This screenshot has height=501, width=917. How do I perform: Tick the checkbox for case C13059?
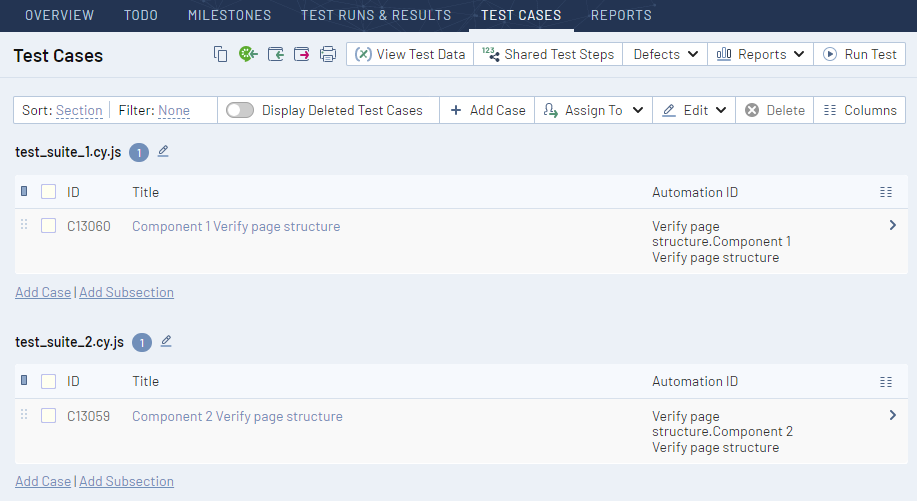(x=48, y=416)
